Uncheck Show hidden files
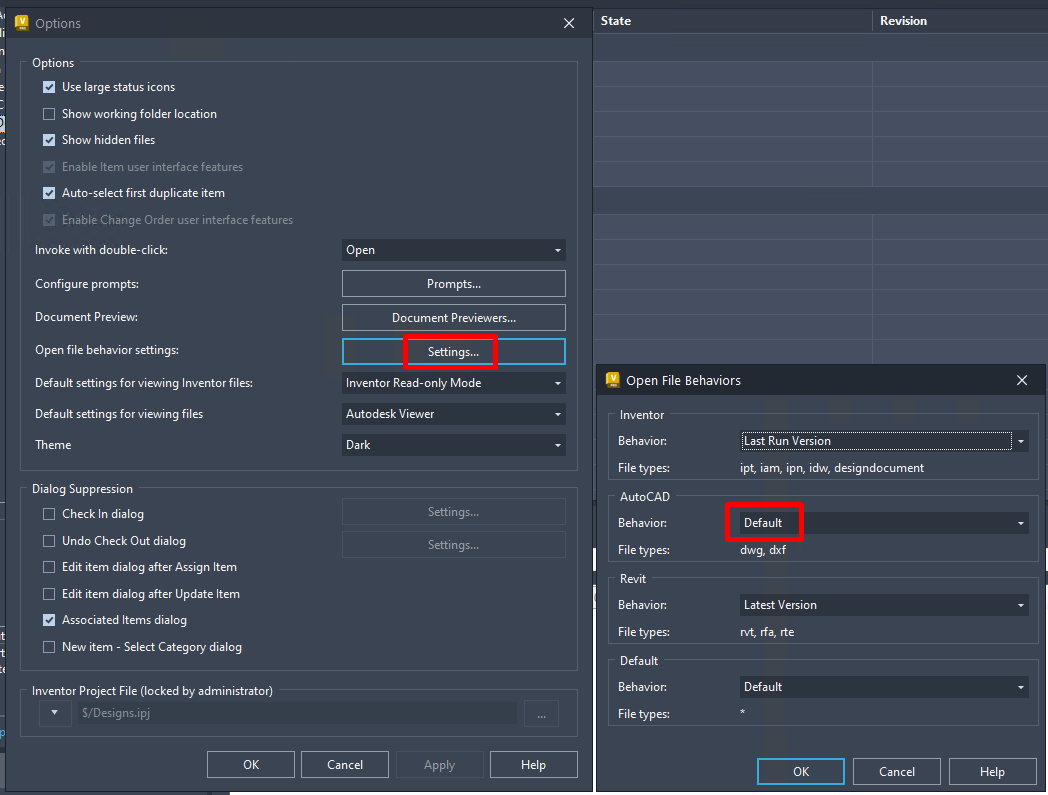 coord(49,140)
